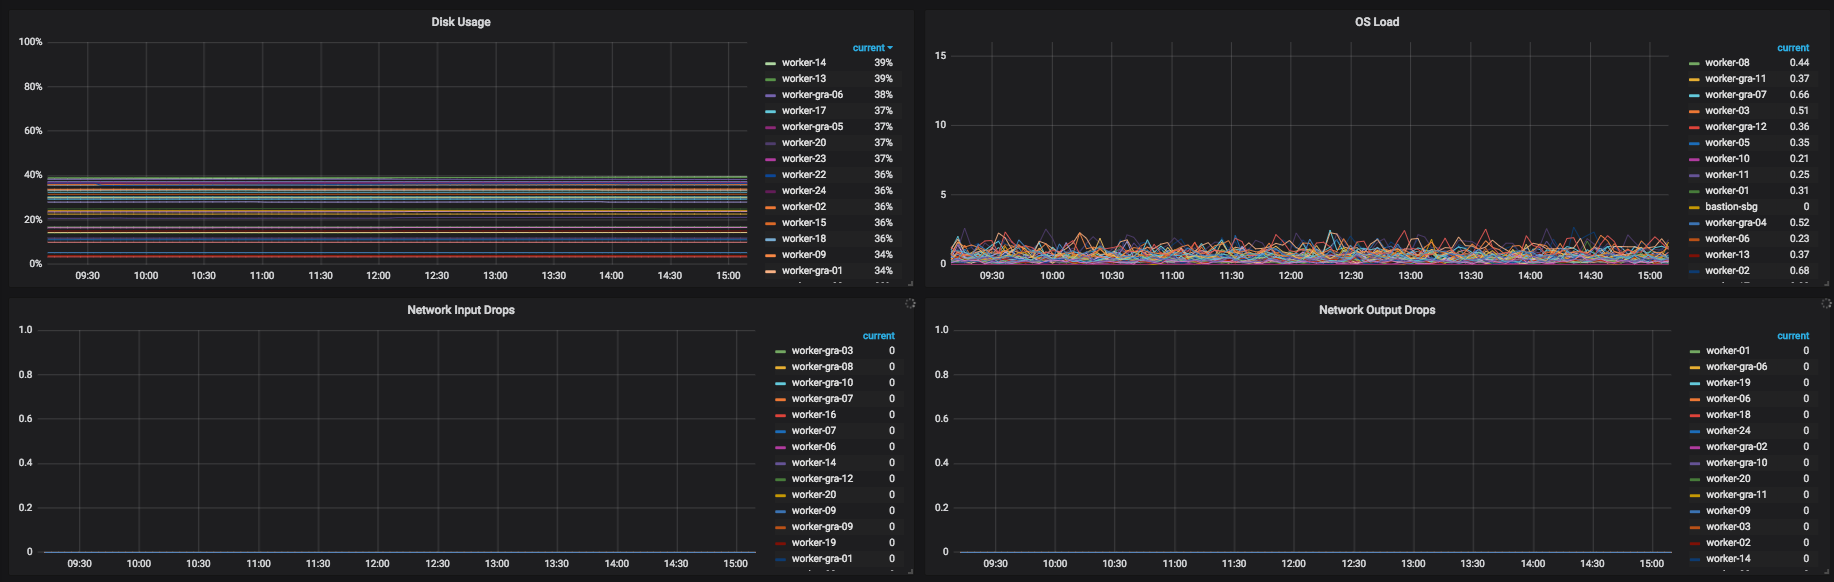Select worker-19 in Network Output Drops legend
Viewport: 1834px width, 582px height.
click(x=1728, y=383)
